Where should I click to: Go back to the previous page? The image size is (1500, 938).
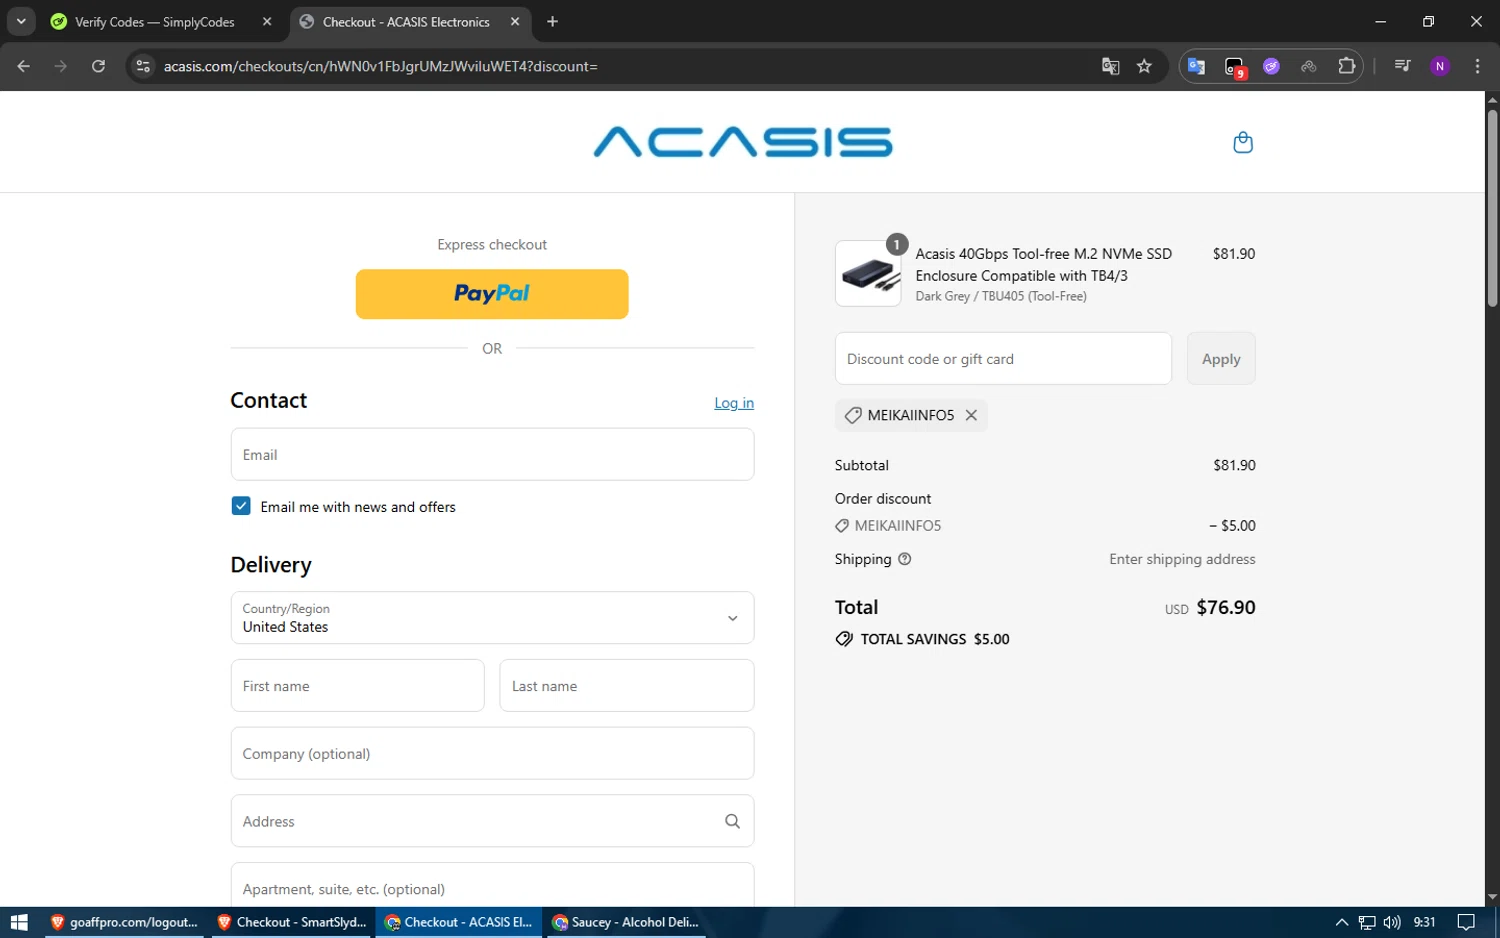[24, 66]
